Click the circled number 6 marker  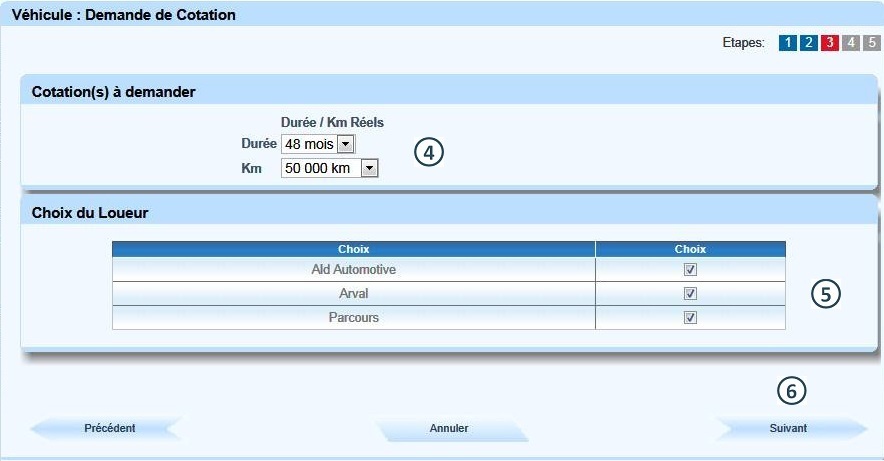(791, 391)
